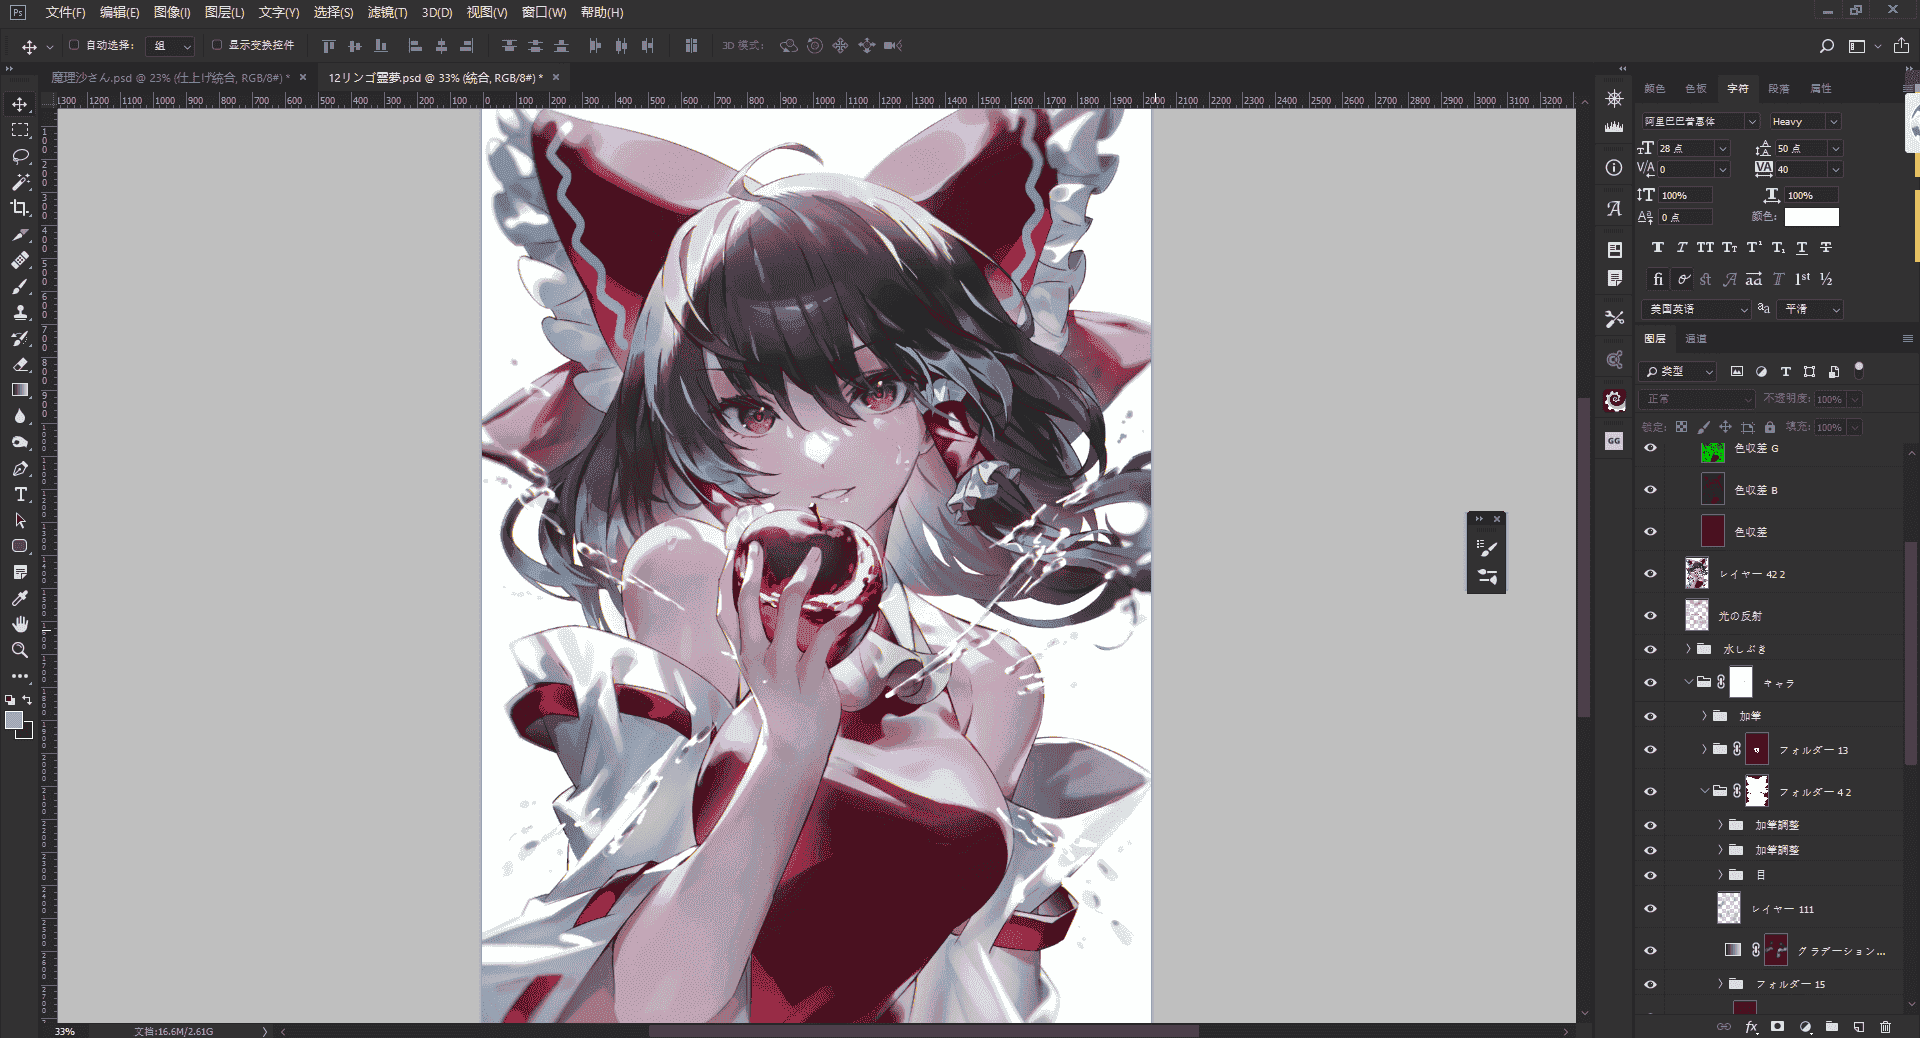
Task: Open the layer filter 类型 dropdown
Action: pyautogui.click(x=1679, y=371)
